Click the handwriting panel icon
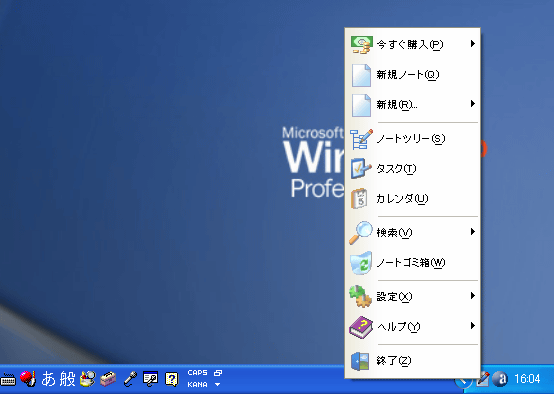 pyautogui.click(x=151, y=379)
